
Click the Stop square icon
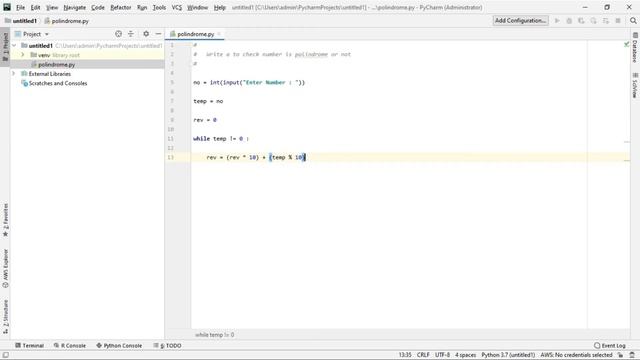pos(618,21)
